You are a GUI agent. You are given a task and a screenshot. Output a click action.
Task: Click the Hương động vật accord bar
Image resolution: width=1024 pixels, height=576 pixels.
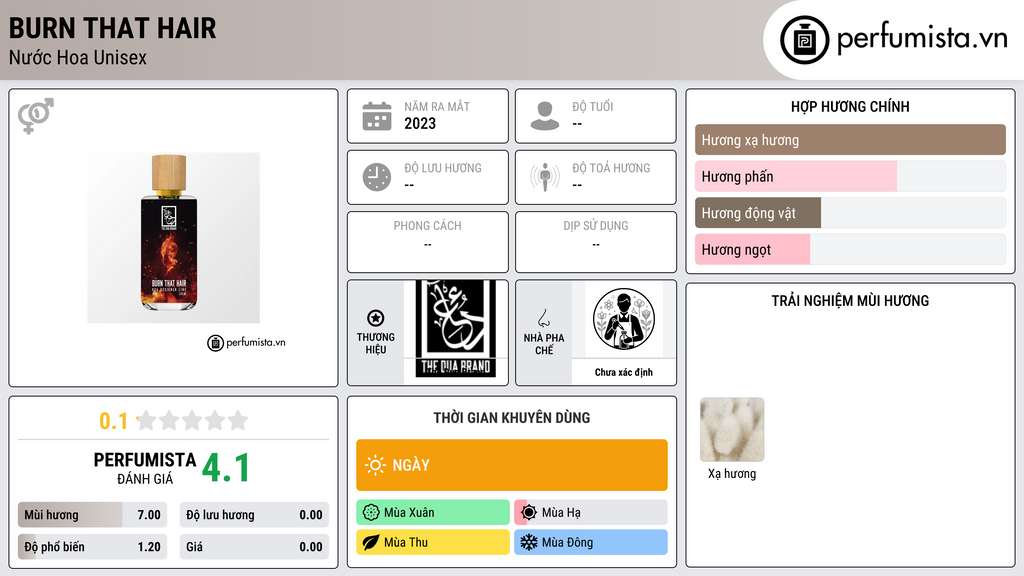point(850,213)
